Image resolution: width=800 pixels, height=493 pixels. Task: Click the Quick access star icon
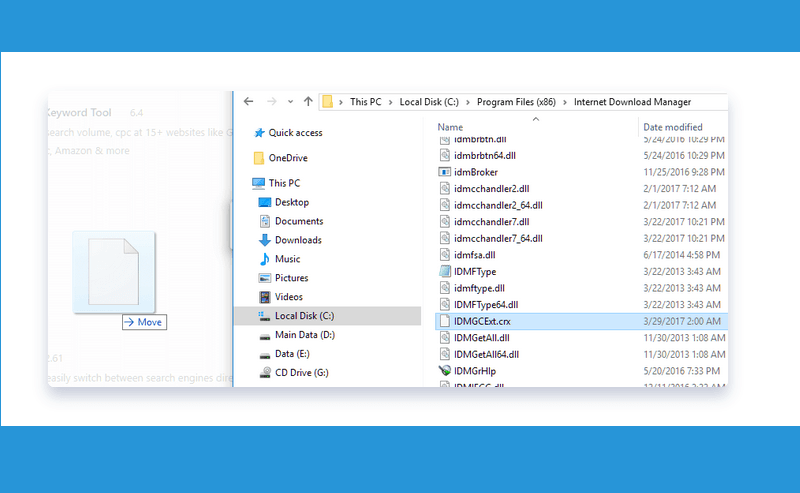click(259, 133)
